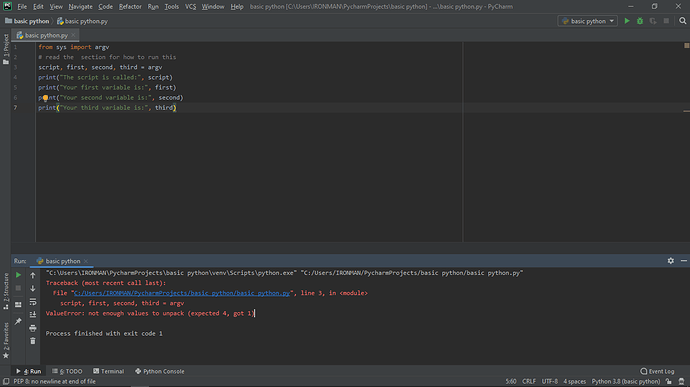The height and width of the screenshot is (387, 690).
Task: Click 'basic python.py' file breadcrumb
Action: (82, 21)
